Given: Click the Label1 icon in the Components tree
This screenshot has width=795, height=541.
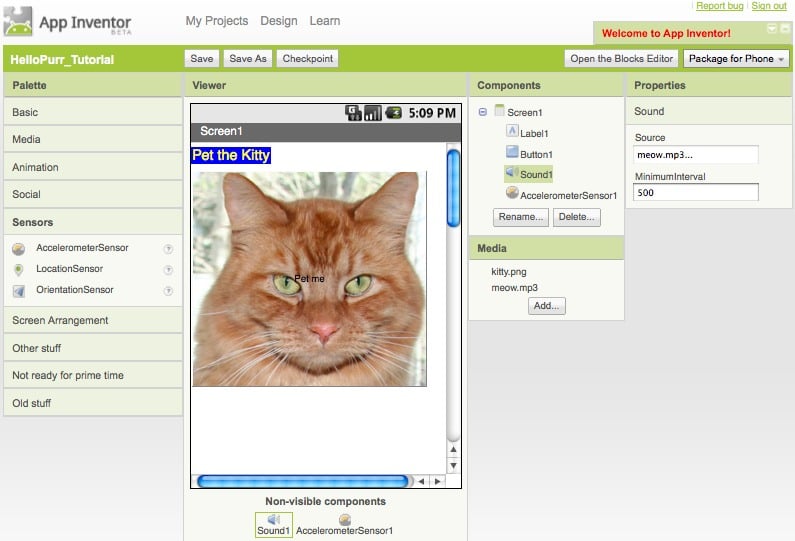Looking at the screenshot, I should 512,131.
